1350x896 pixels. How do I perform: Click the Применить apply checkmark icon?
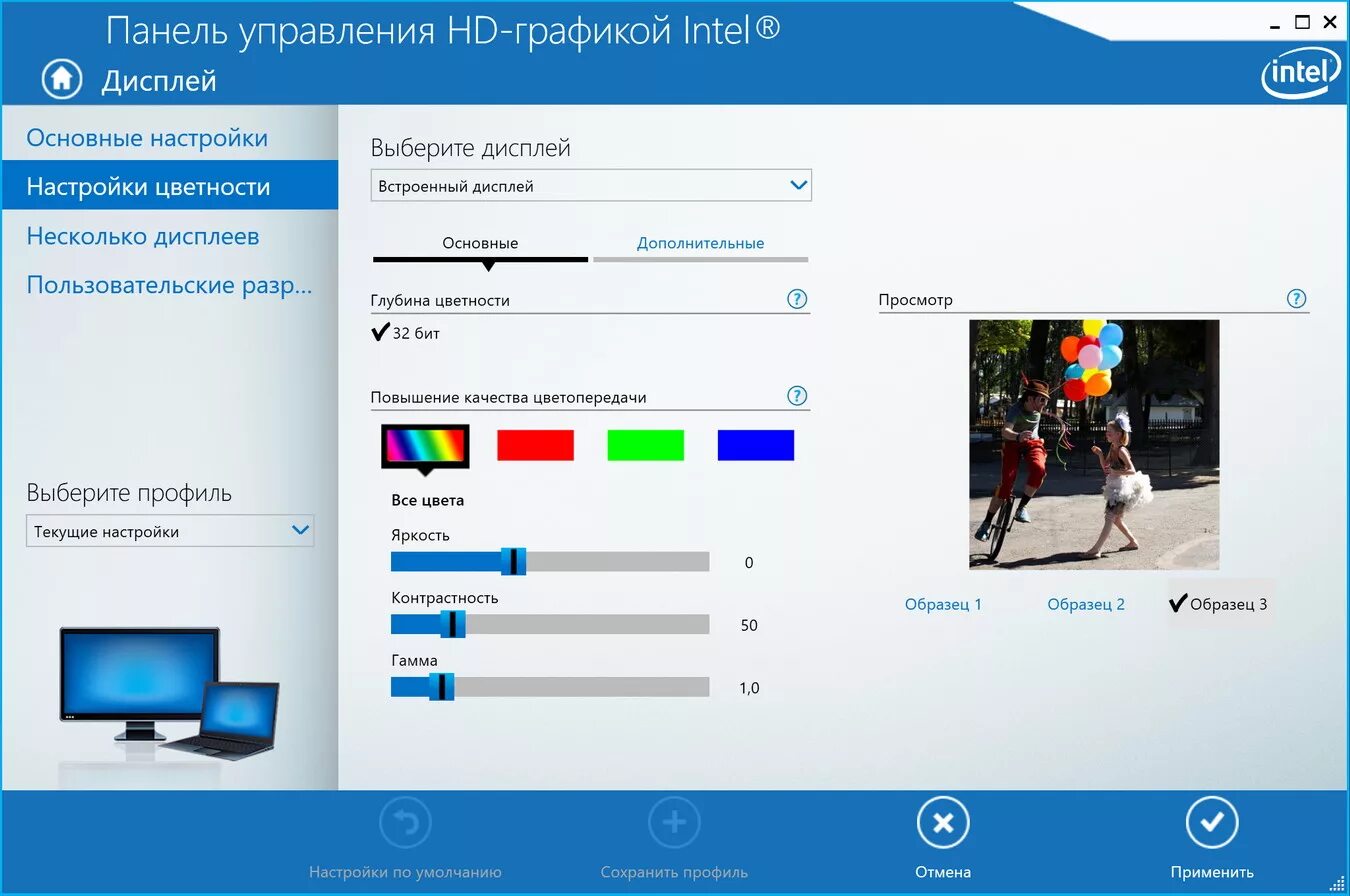click(1212, 823)
